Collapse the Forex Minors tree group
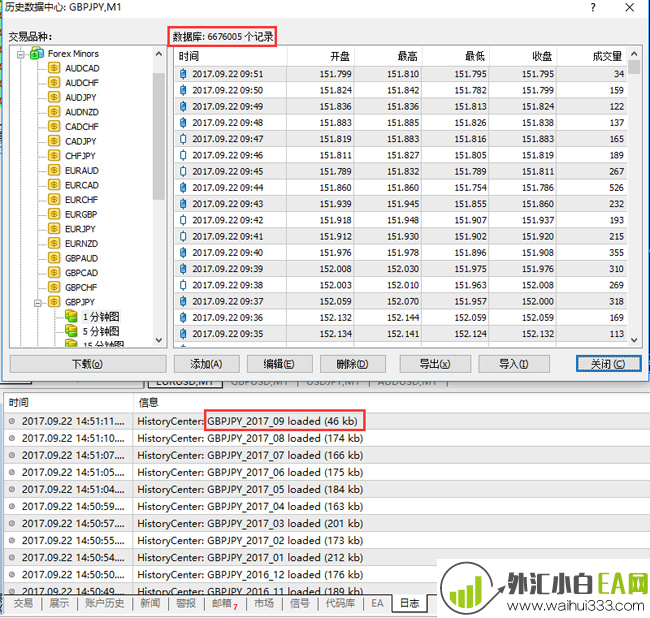This screenshot has width=650, height=618. (x=21, y=53)
